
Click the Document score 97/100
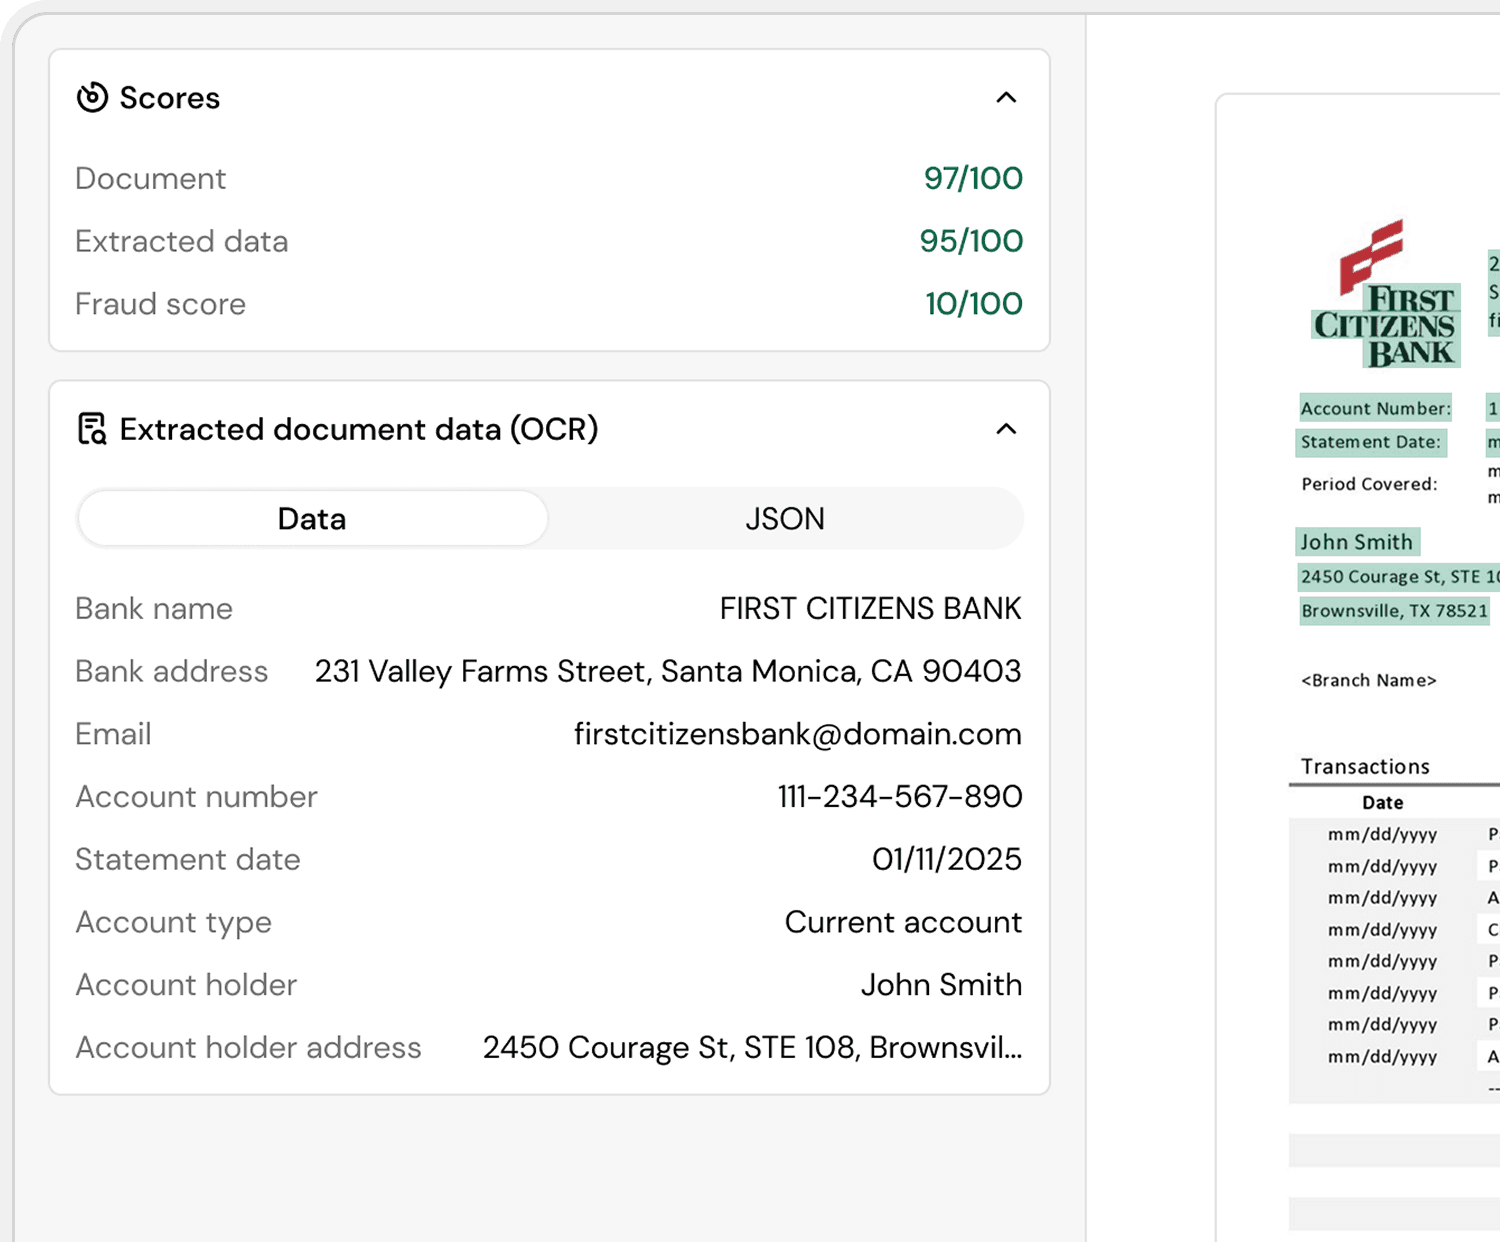tap(971, 178)
